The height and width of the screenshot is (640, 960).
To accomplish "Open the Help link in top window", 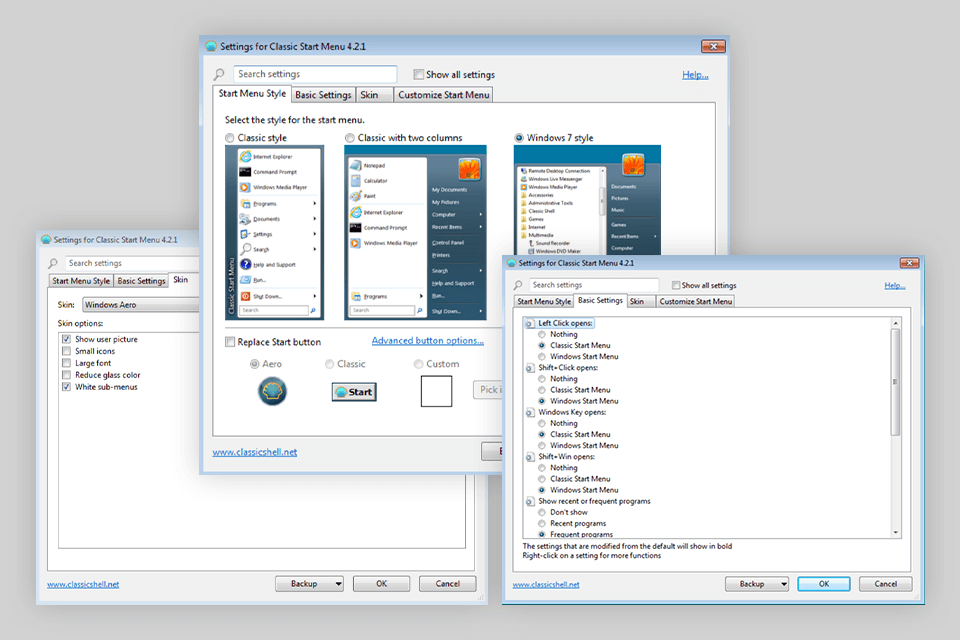I will pyautogui.click(x=696, y=75).
